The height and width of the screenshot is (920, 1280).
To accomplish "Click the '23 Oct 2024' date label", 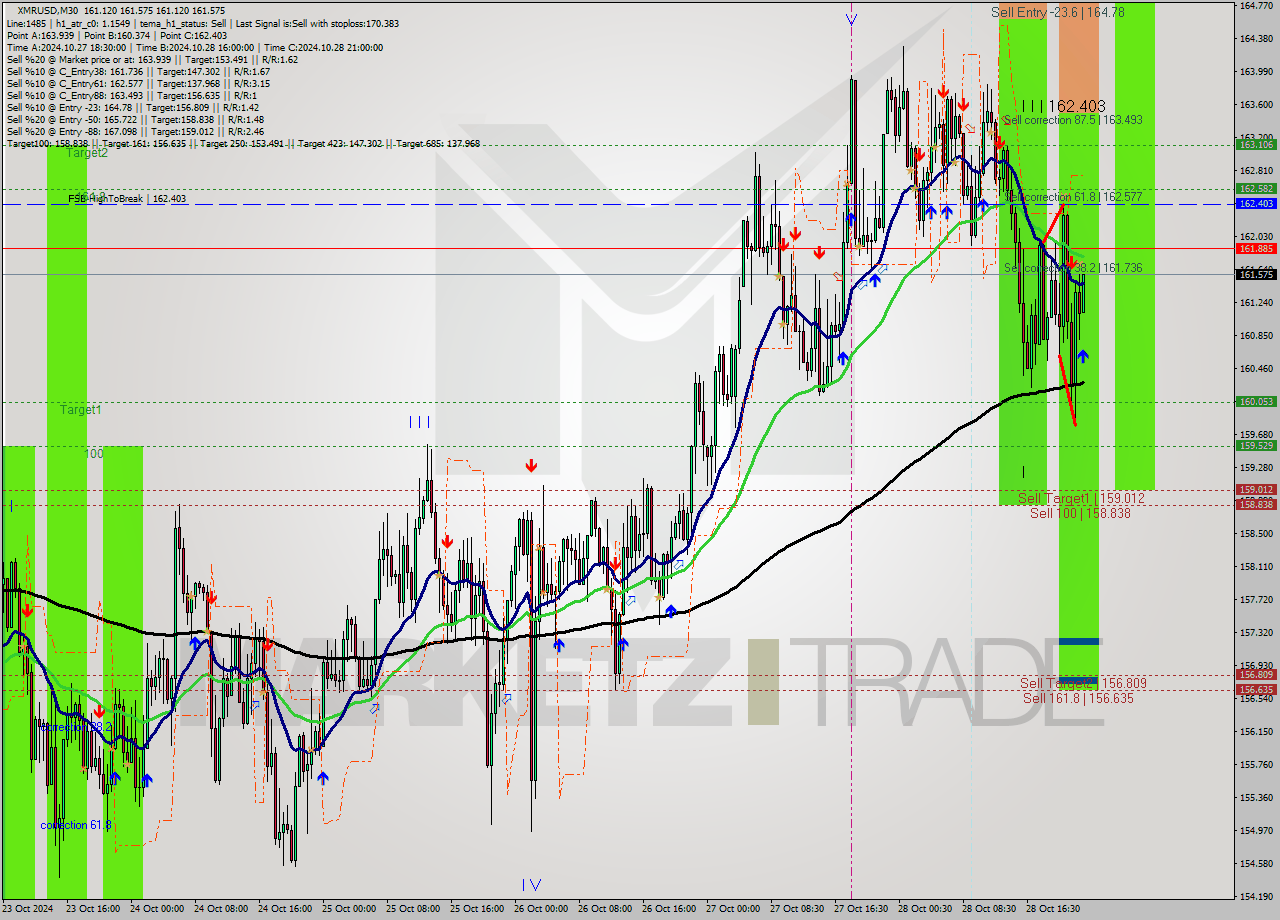I will point(27,909).
